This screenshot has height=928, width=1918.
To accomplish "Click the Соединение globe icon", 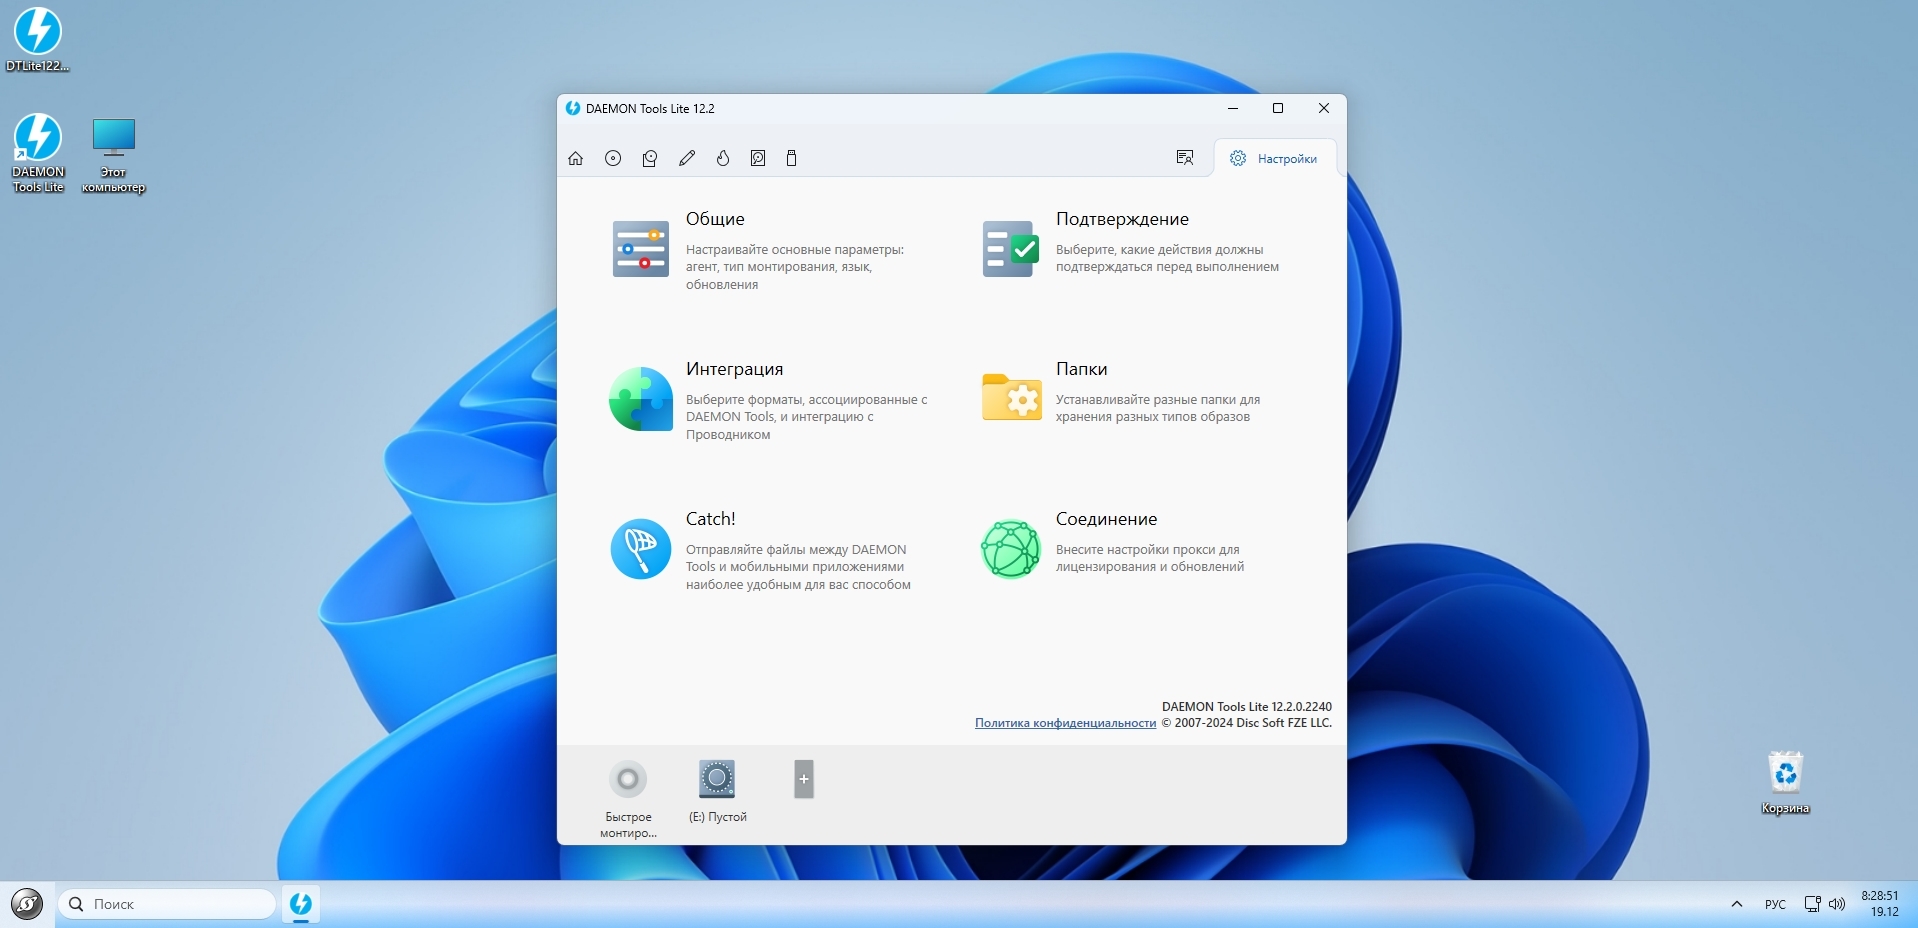I will (x=1011, y=549).
